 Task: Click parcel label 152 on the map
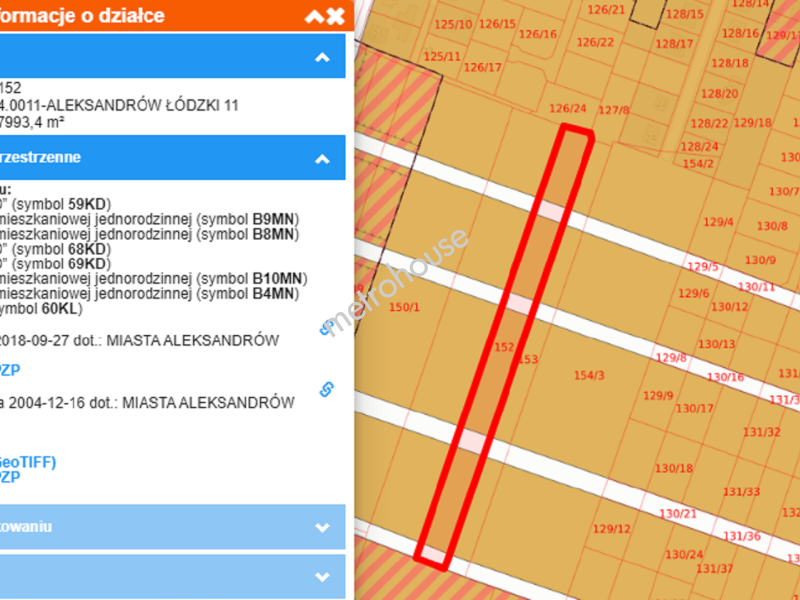pyautogui.click(x=504, y=347)
